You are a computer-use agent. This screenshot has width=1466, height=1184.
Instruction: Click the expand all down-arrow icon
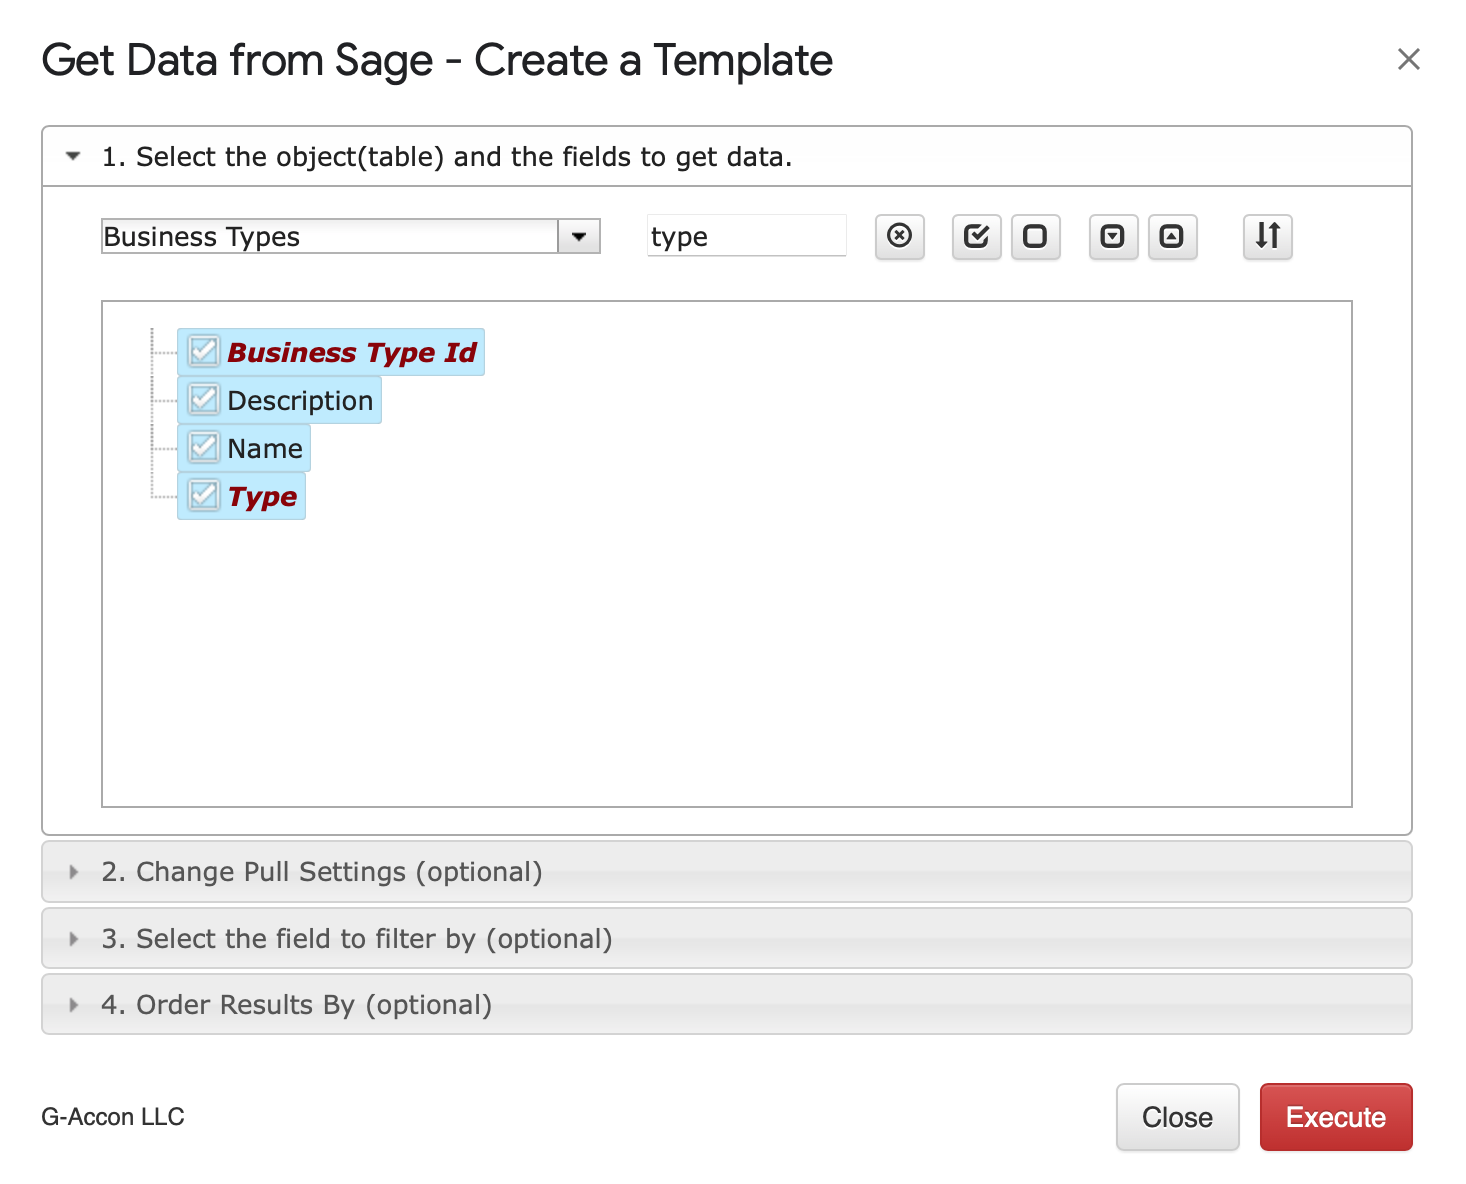1112,237
